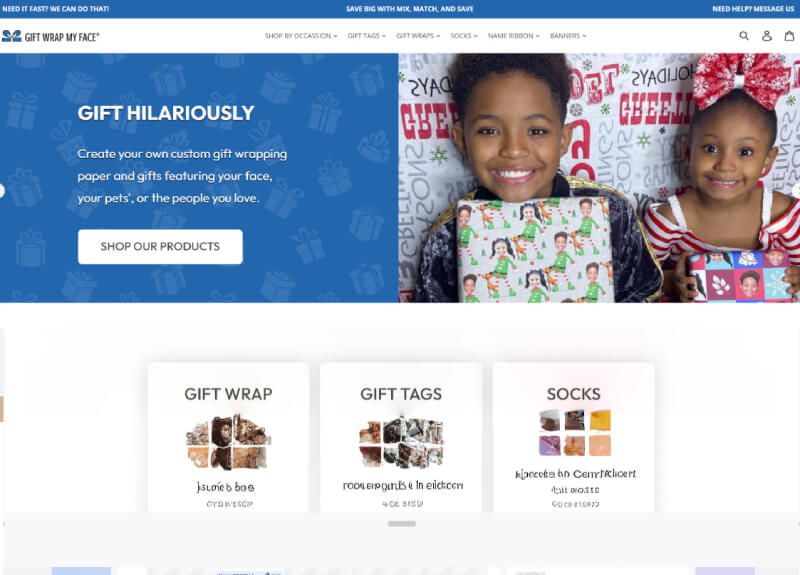Screen dimensions: 800x575
Task: Expand the Gift Wraps menu dropdown
Action: pos(418,36)
